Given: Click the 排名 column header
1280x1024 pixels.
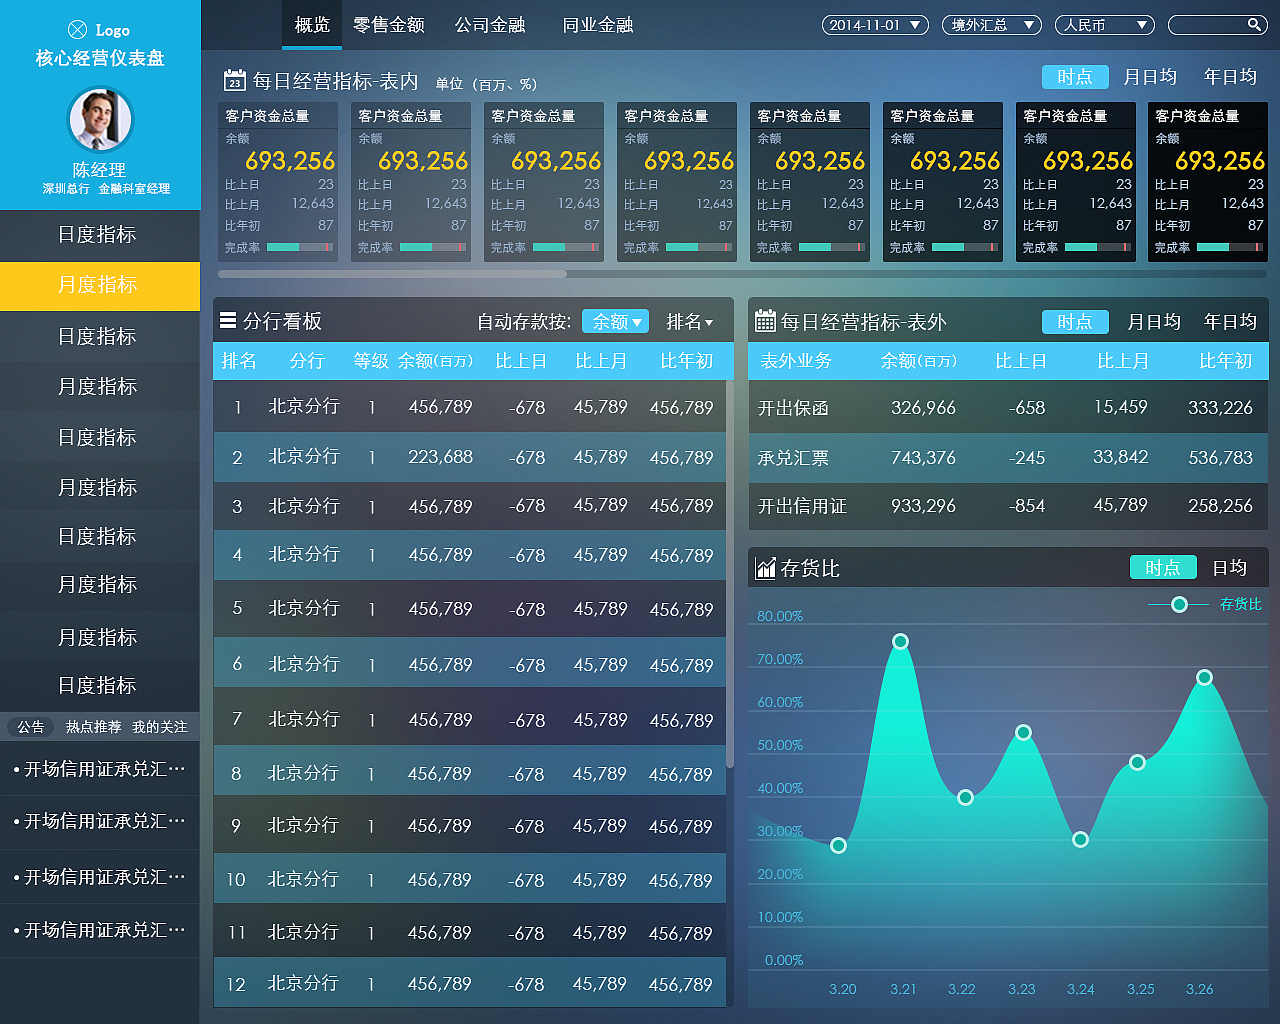Looking at the screenshot, I should [x=239, y=361].
